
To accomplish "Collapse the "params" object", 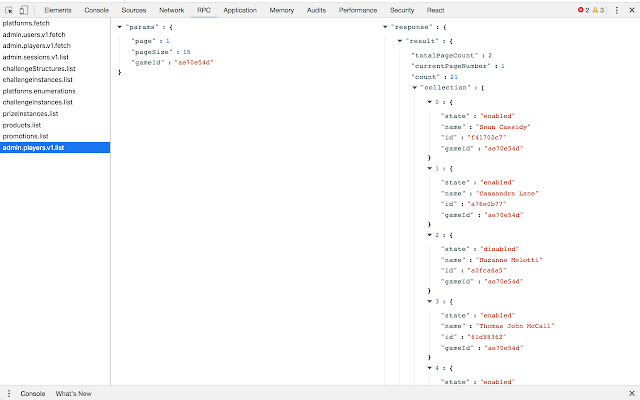I will [120, 27].
